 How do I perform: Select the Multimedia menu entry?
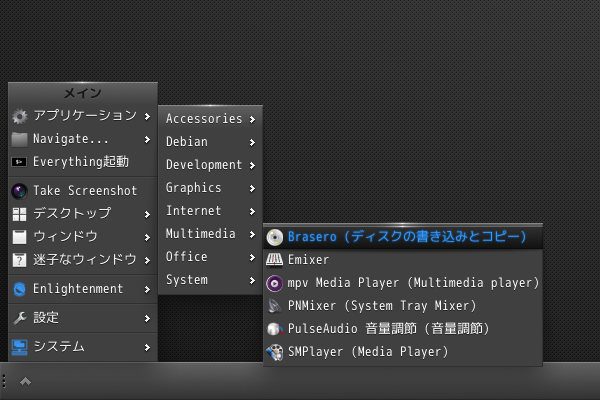coord(210,234)
